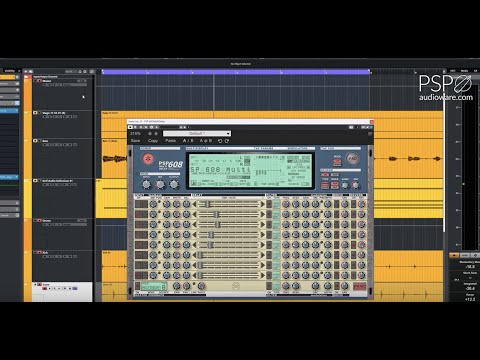Click the red bypass power button on PSP 608
The height and width of the screenshot is (360, 480).
click(148, 159)
